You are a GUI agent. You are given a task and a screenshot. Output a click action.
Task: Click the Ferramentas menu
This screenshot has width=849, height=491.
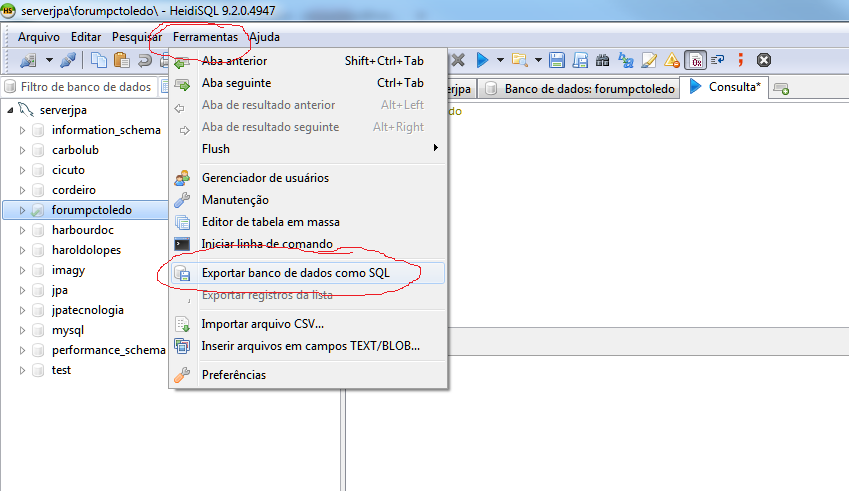[x=205, y=37]
